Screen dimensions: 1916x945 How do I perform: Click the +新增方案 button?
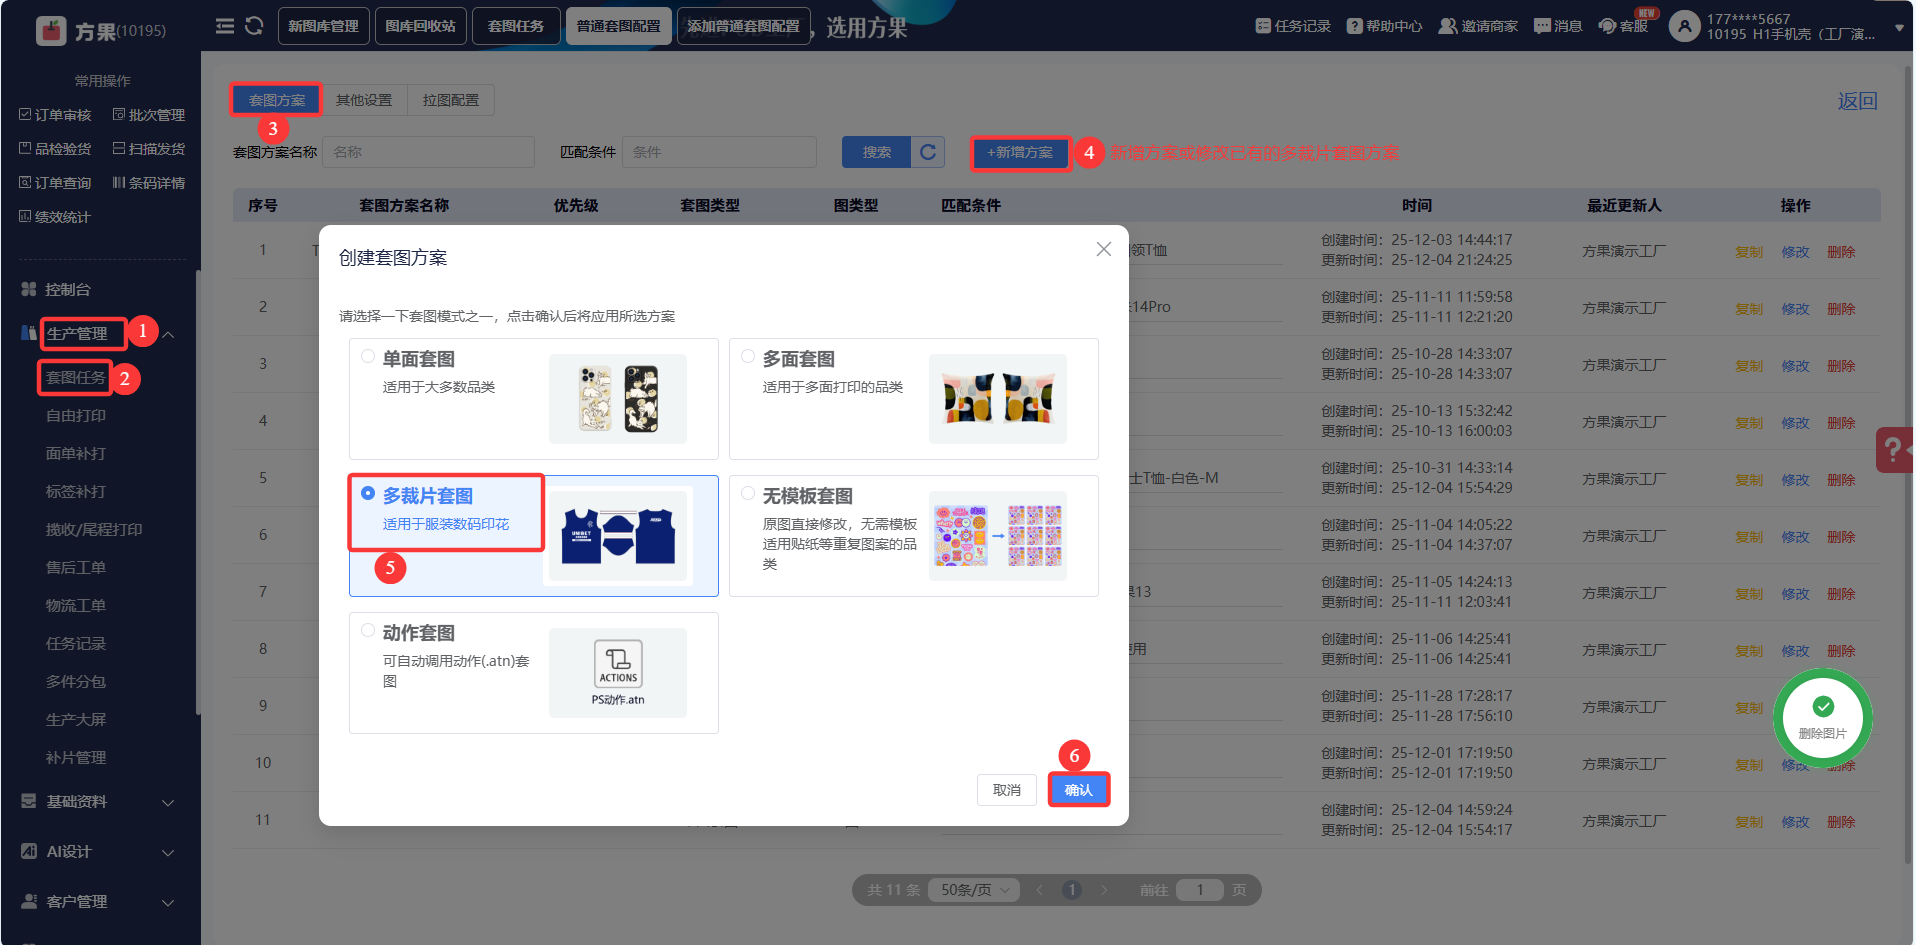1020,152
